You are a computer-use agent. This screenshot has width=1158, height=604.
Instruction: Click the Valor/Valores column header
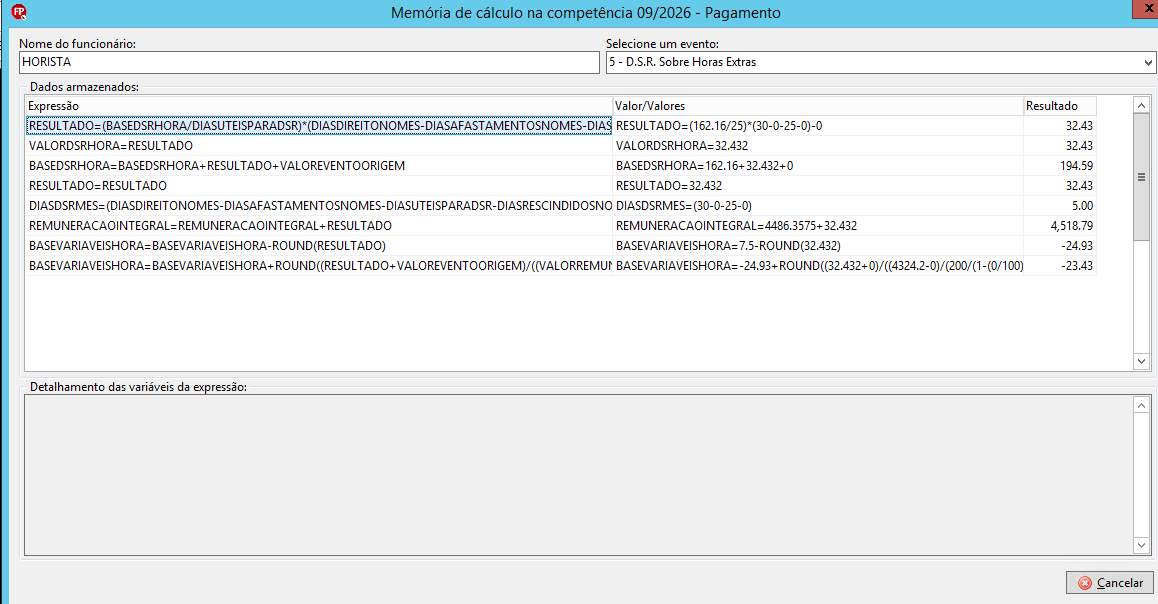[x=818, y=106]
